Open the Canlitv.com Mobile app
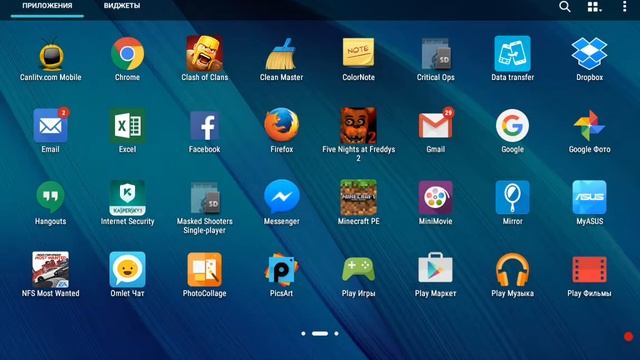The width and height of the screenshot is (640, 360). [x=51, y=54]
